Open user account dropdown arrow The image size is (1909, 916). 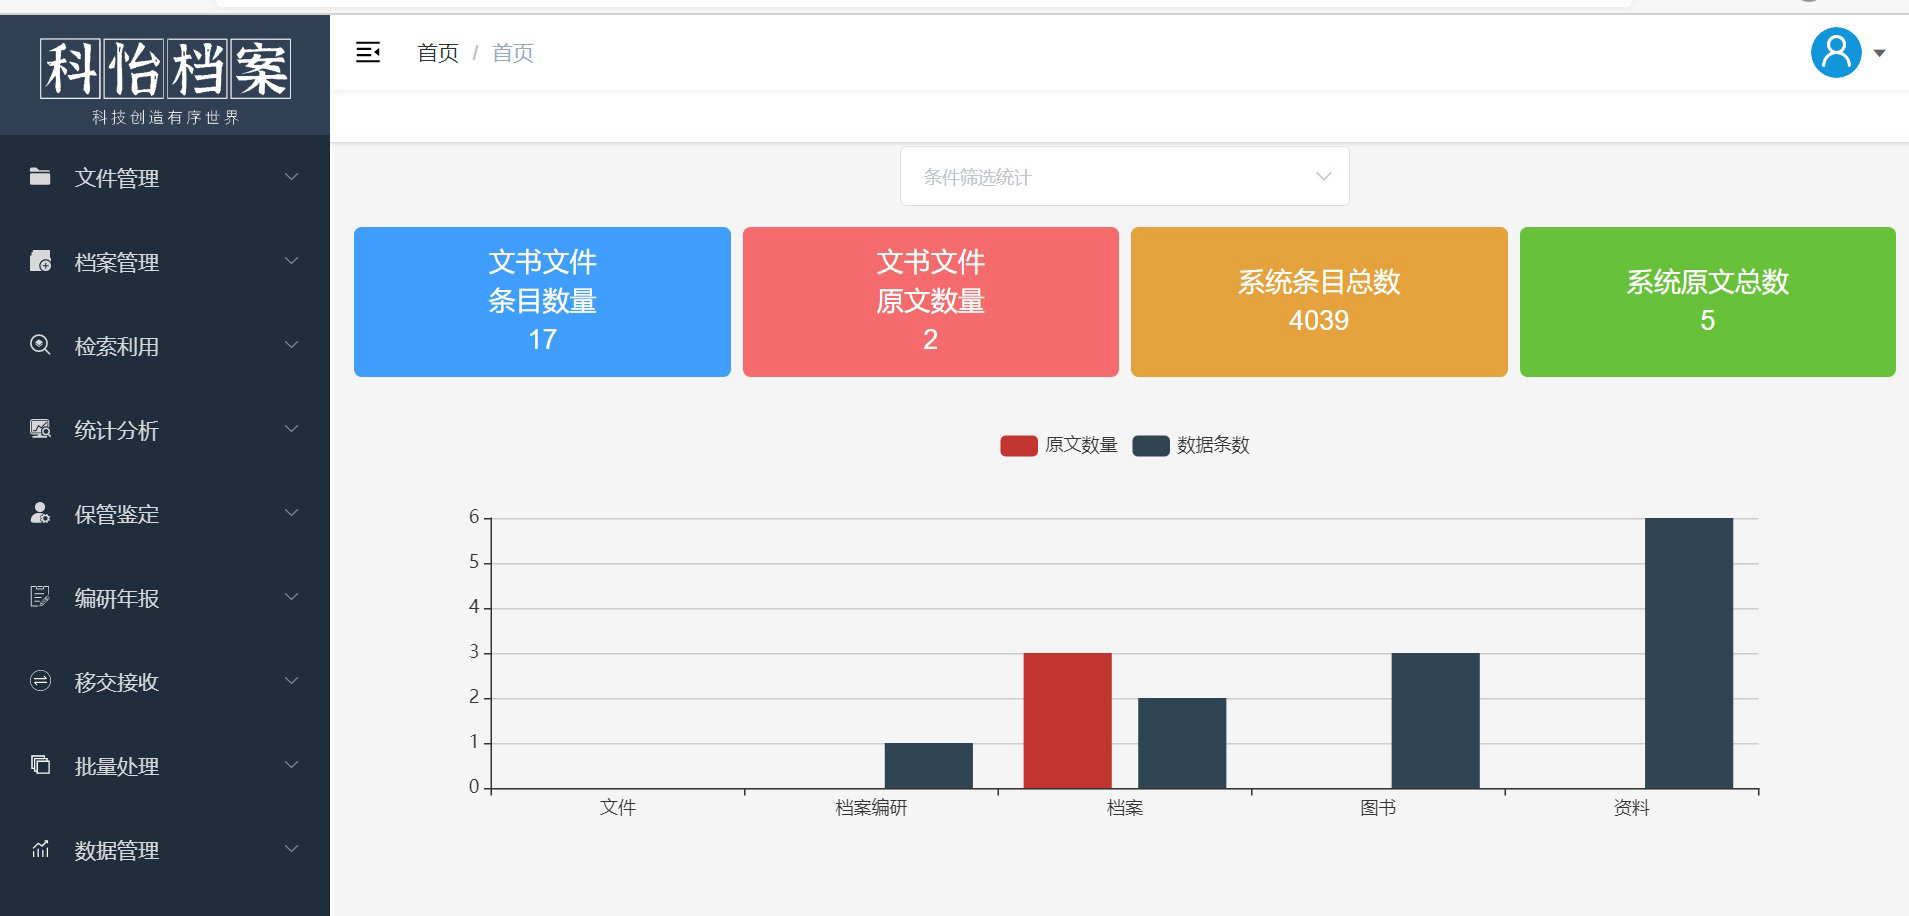(1880, 54)
